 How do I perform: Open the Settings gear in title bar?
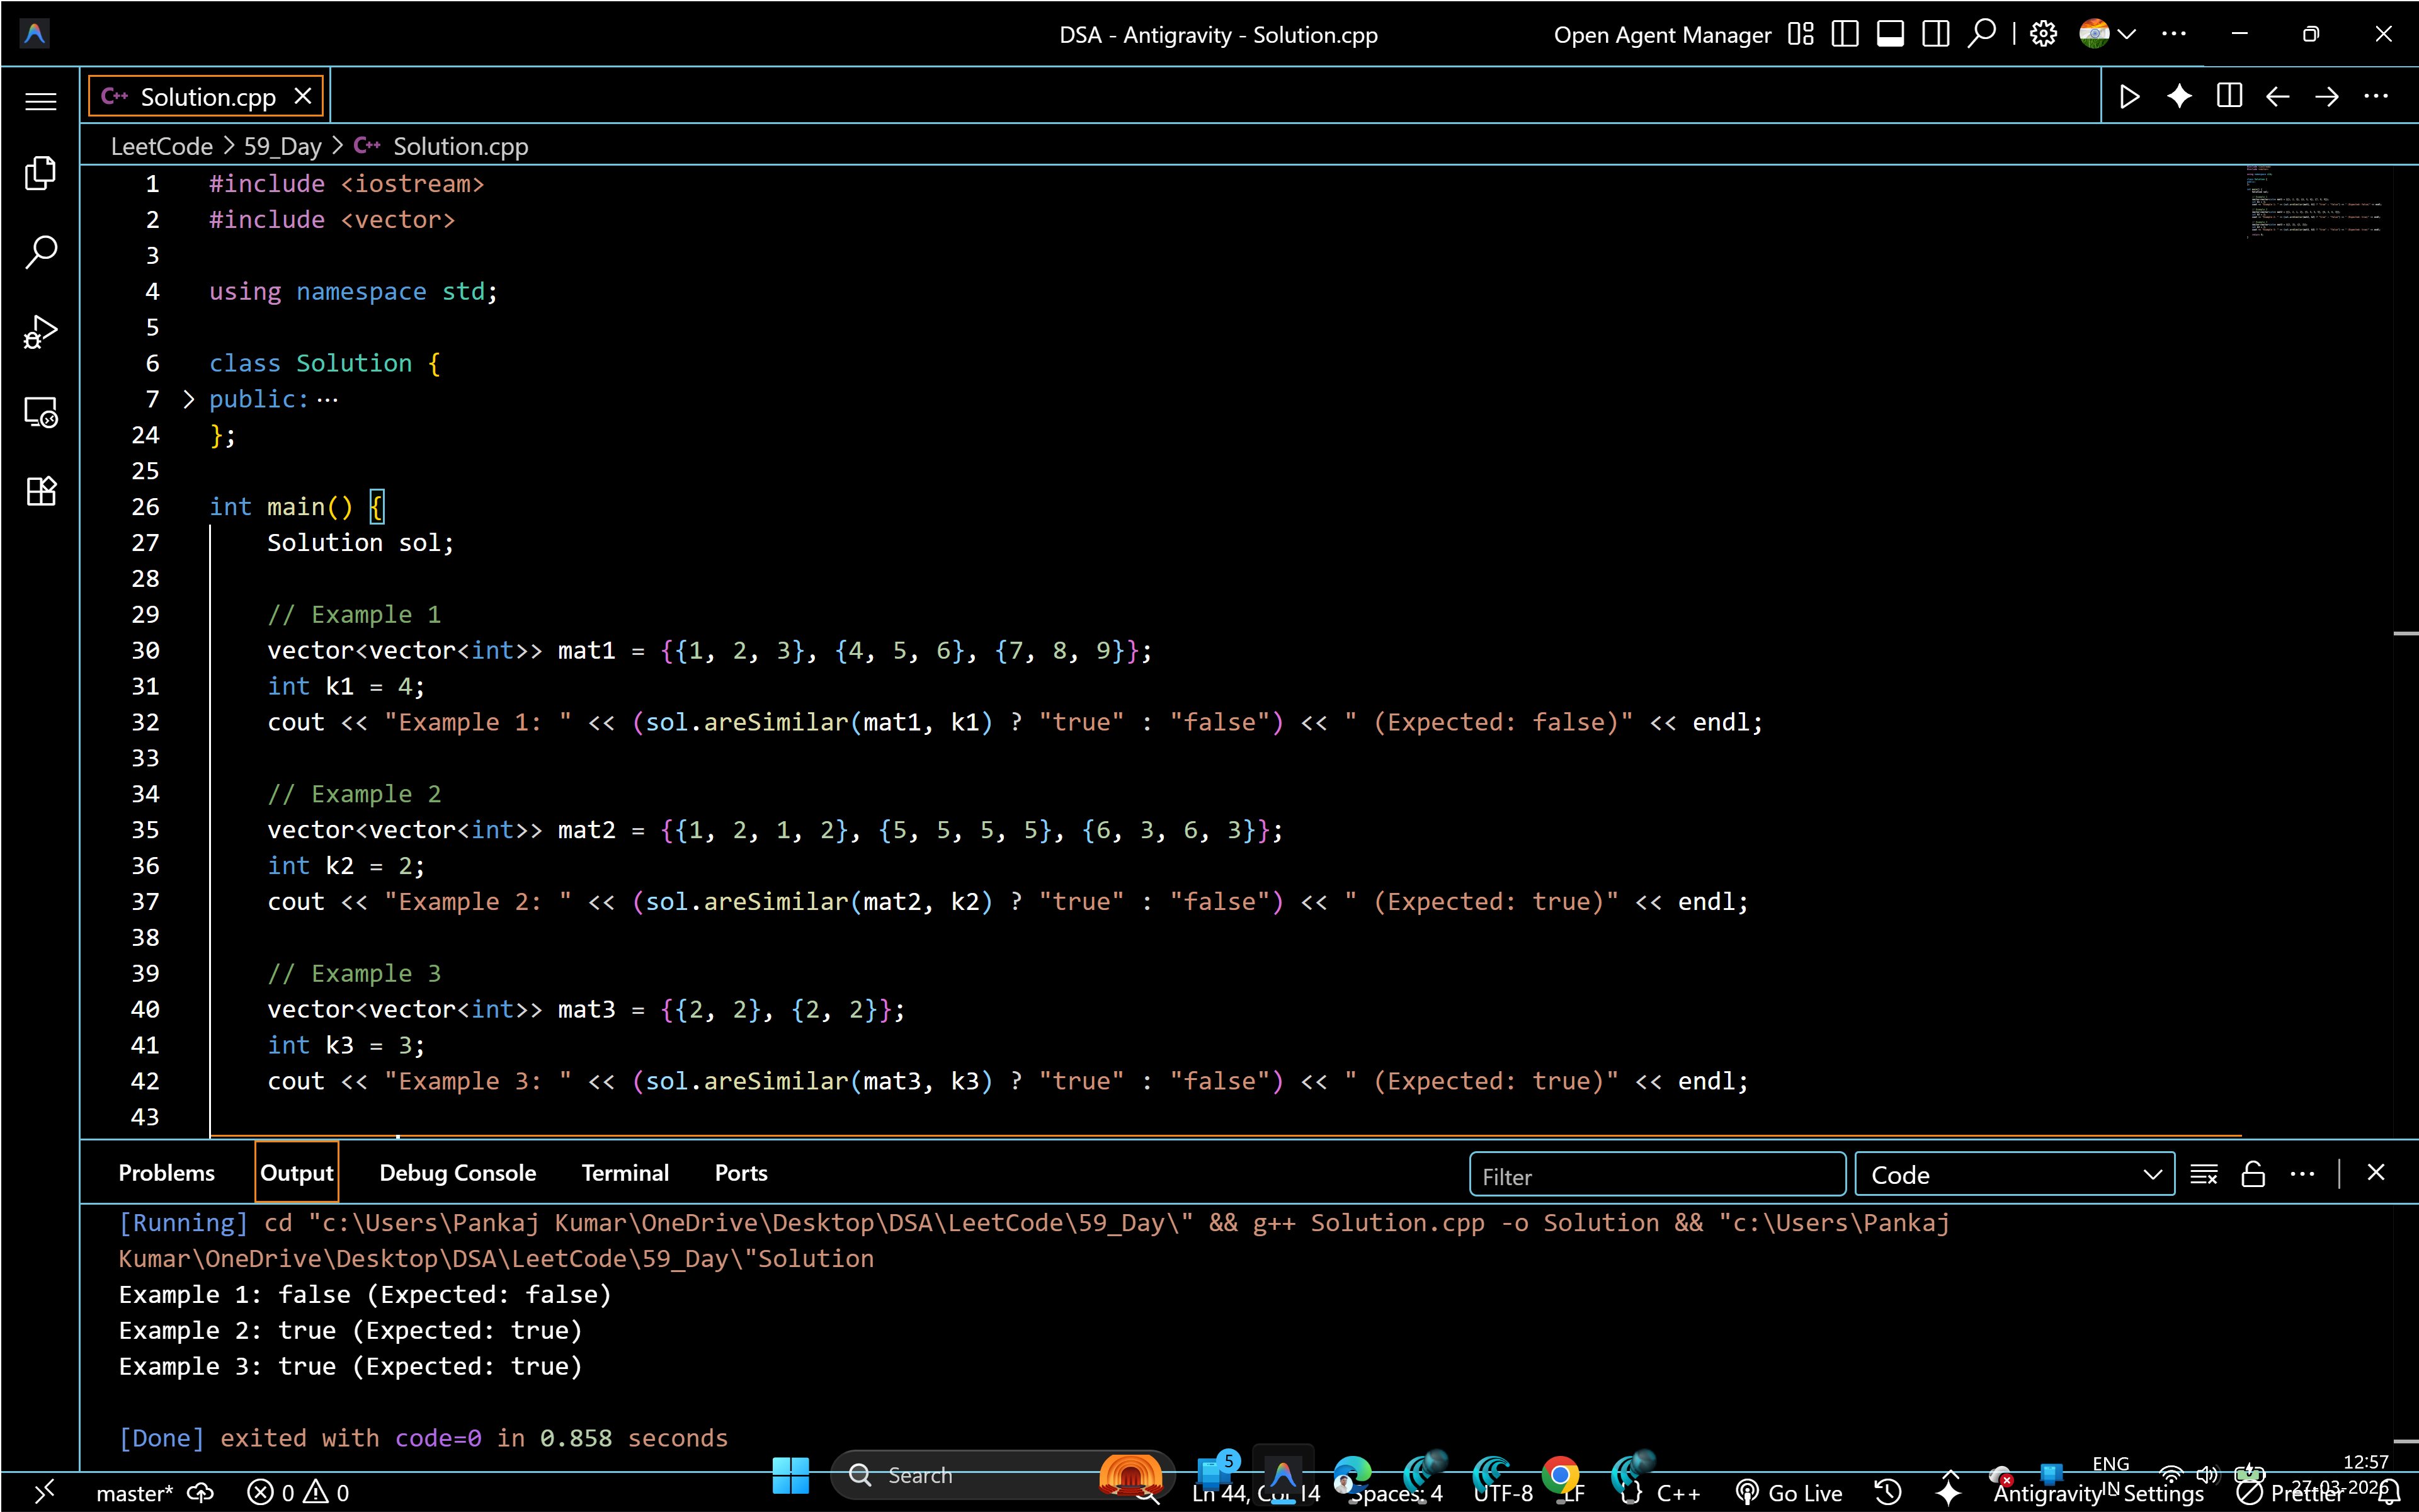tap(2043, 34)
